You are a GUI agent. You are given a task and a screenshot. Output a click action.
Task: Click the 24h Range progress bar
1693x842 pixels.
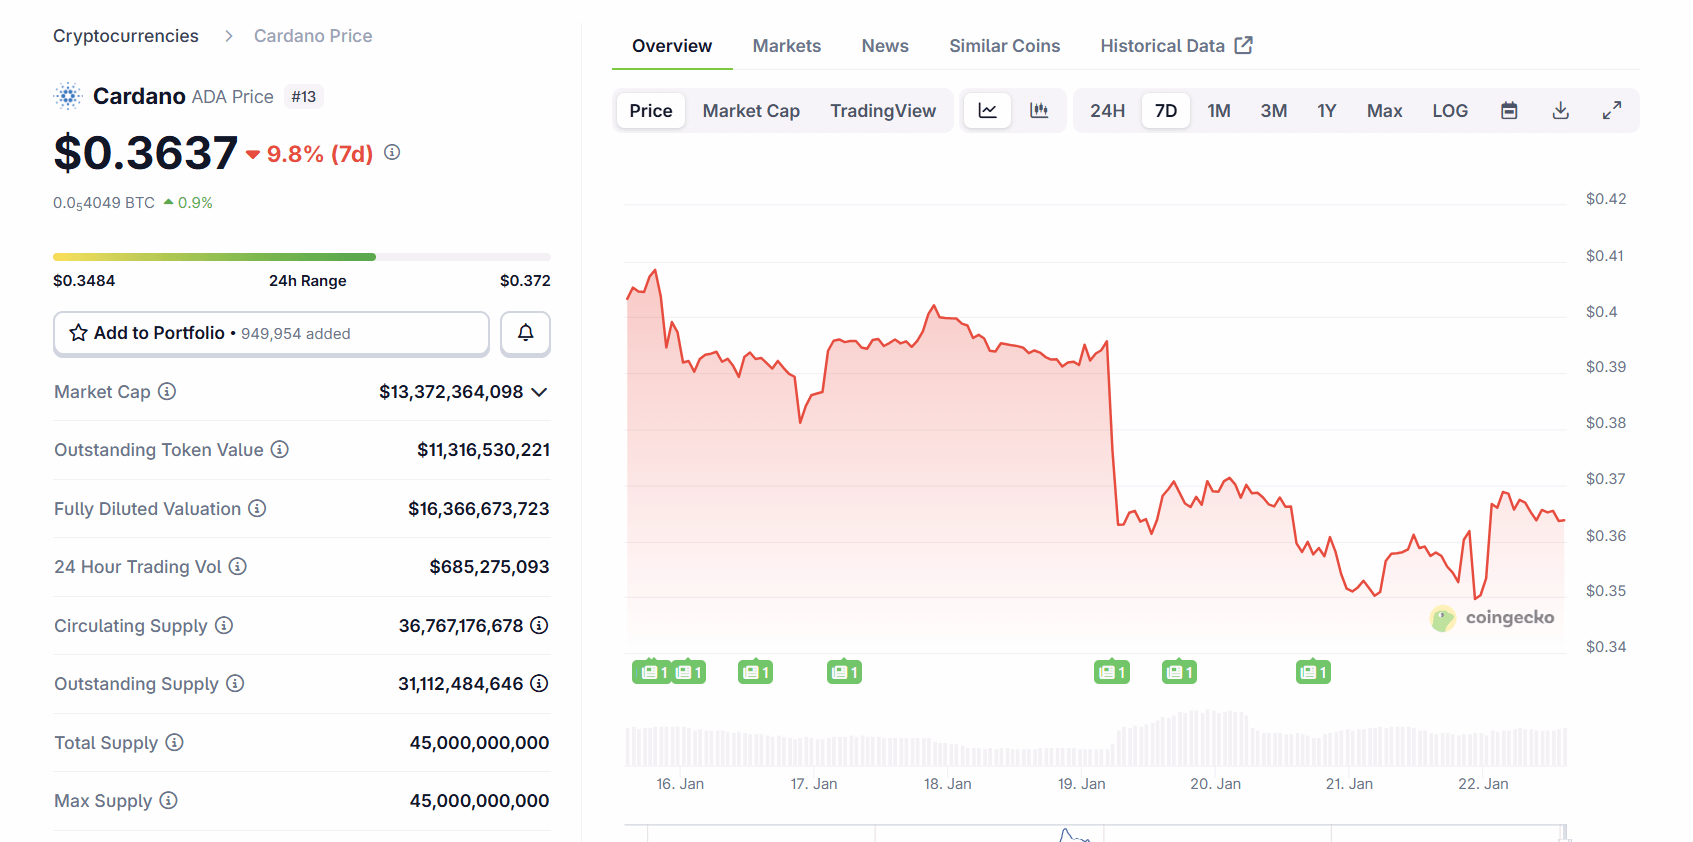301,257
